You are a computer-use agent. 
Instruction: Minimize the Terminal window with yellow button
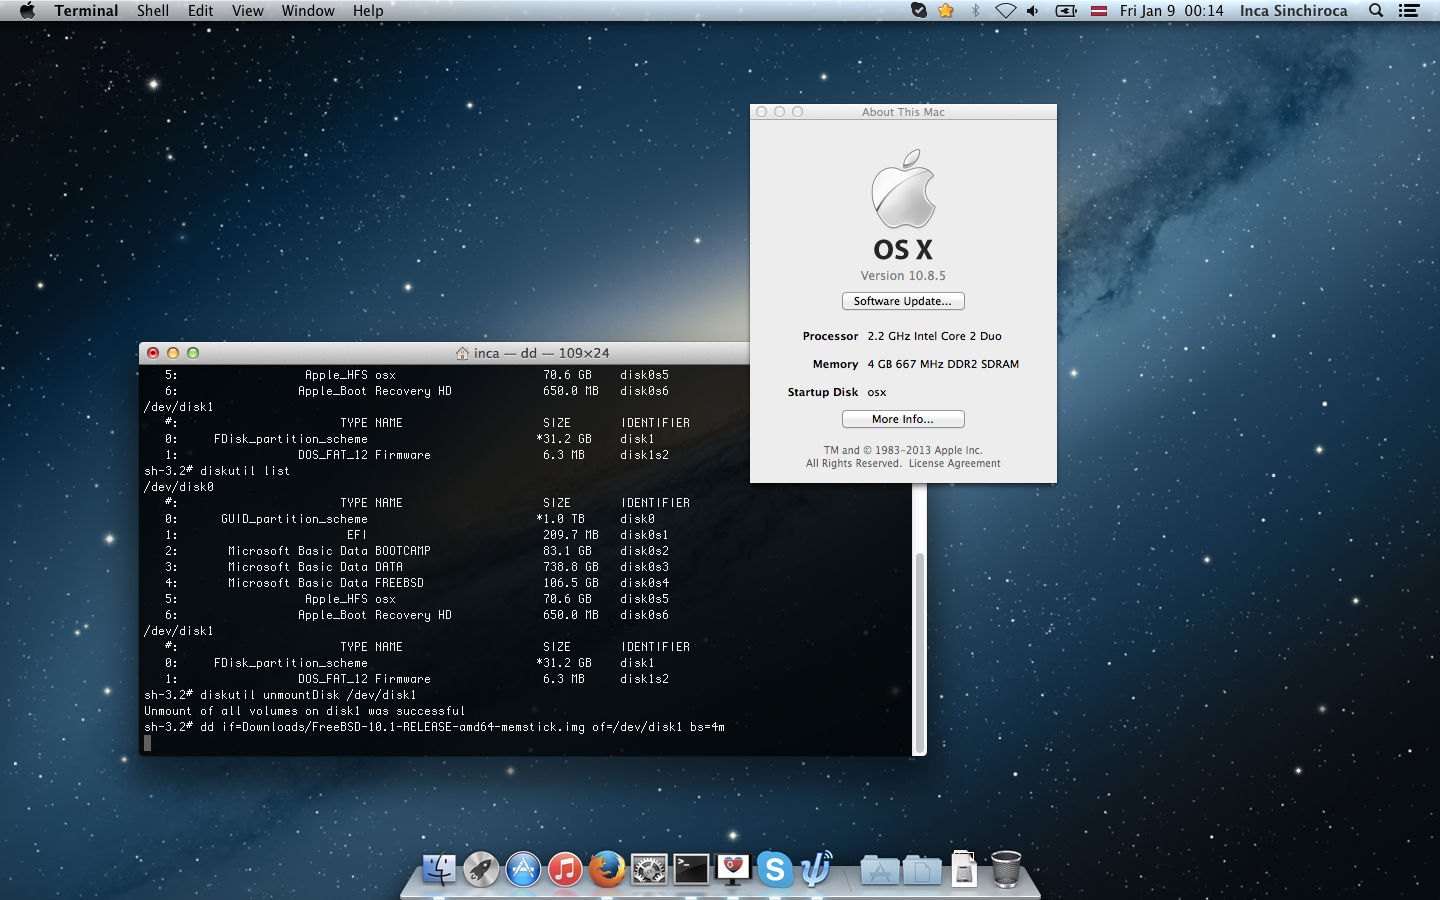[173, 353]
